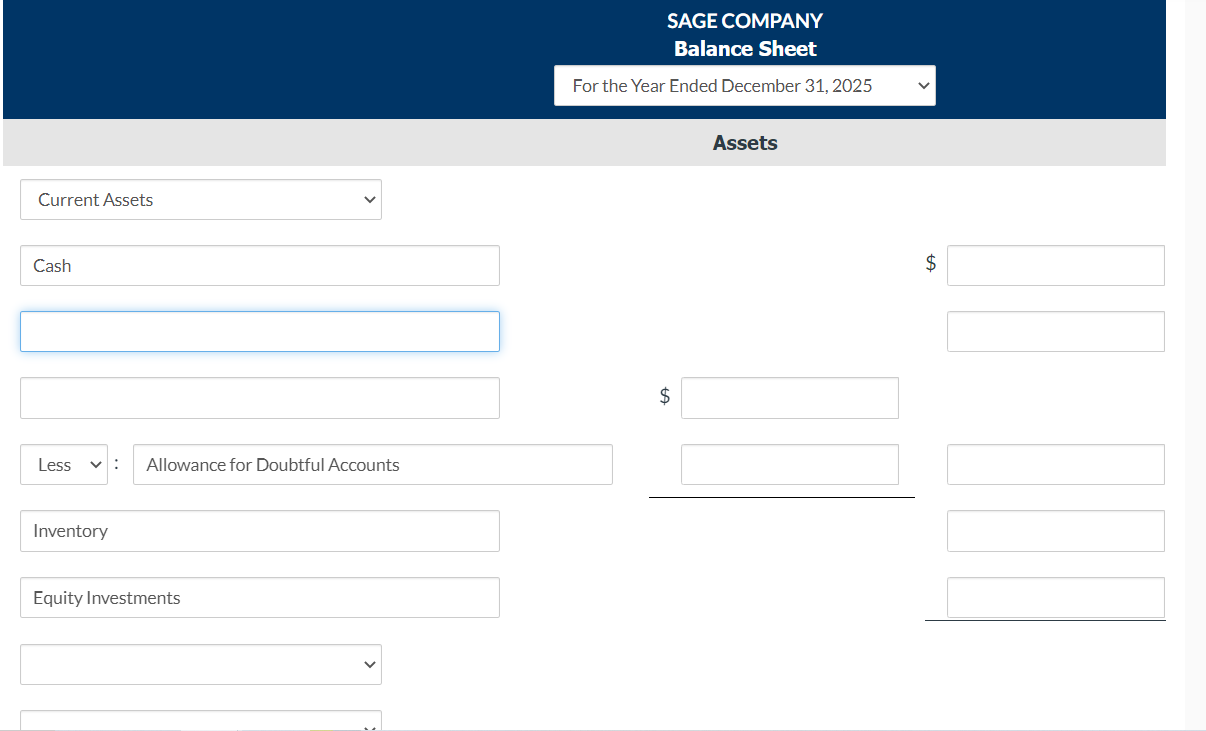
Task: Click the middle-column Allowance for Doubtful Accounts amount
Action: (x=790, y=465)
